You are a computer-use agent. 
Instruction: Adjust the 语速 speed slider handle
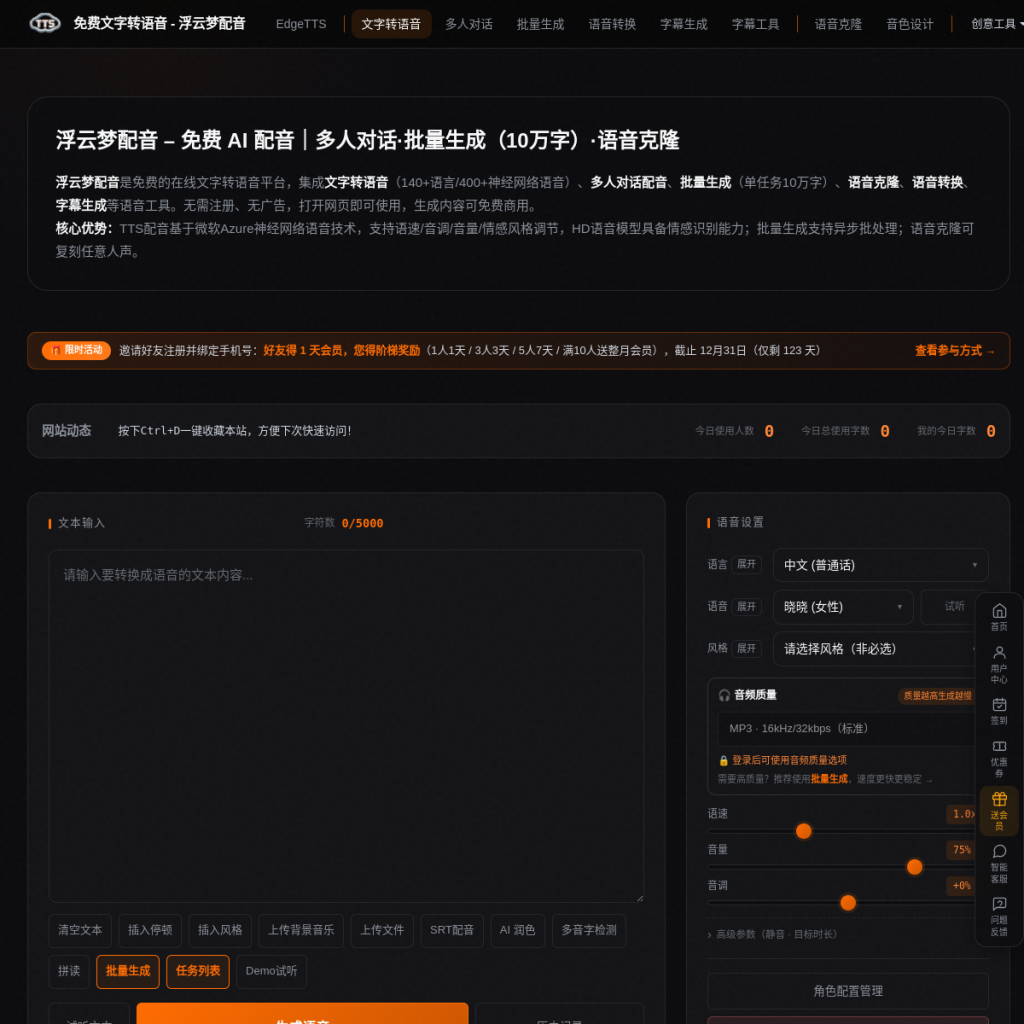(804, 831)
